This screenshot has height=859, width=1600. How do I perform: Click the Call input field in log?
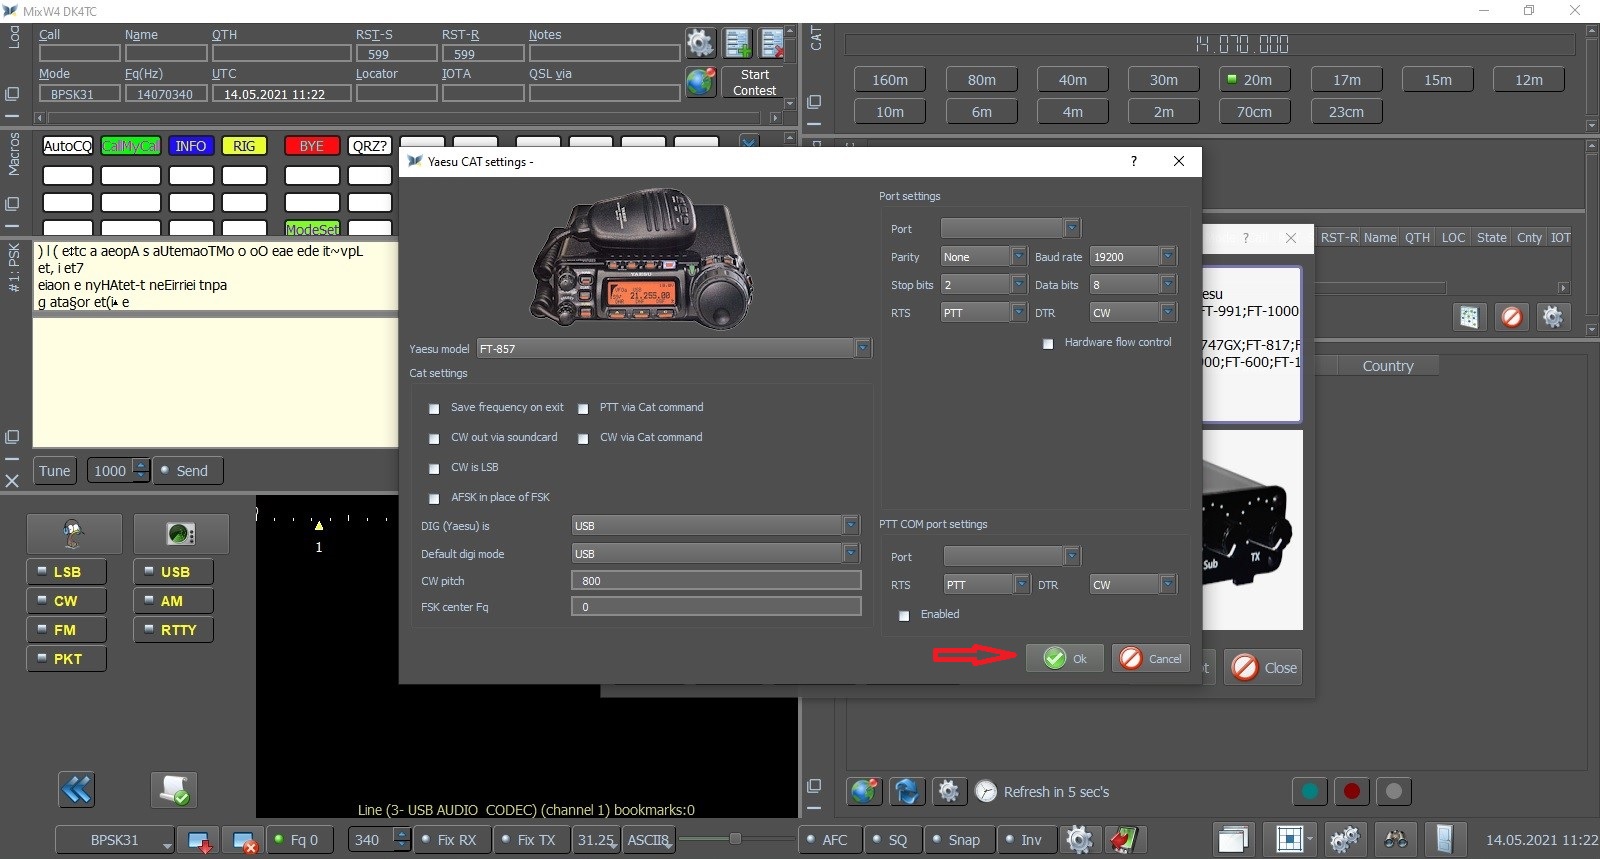click(x=79, y=53)
